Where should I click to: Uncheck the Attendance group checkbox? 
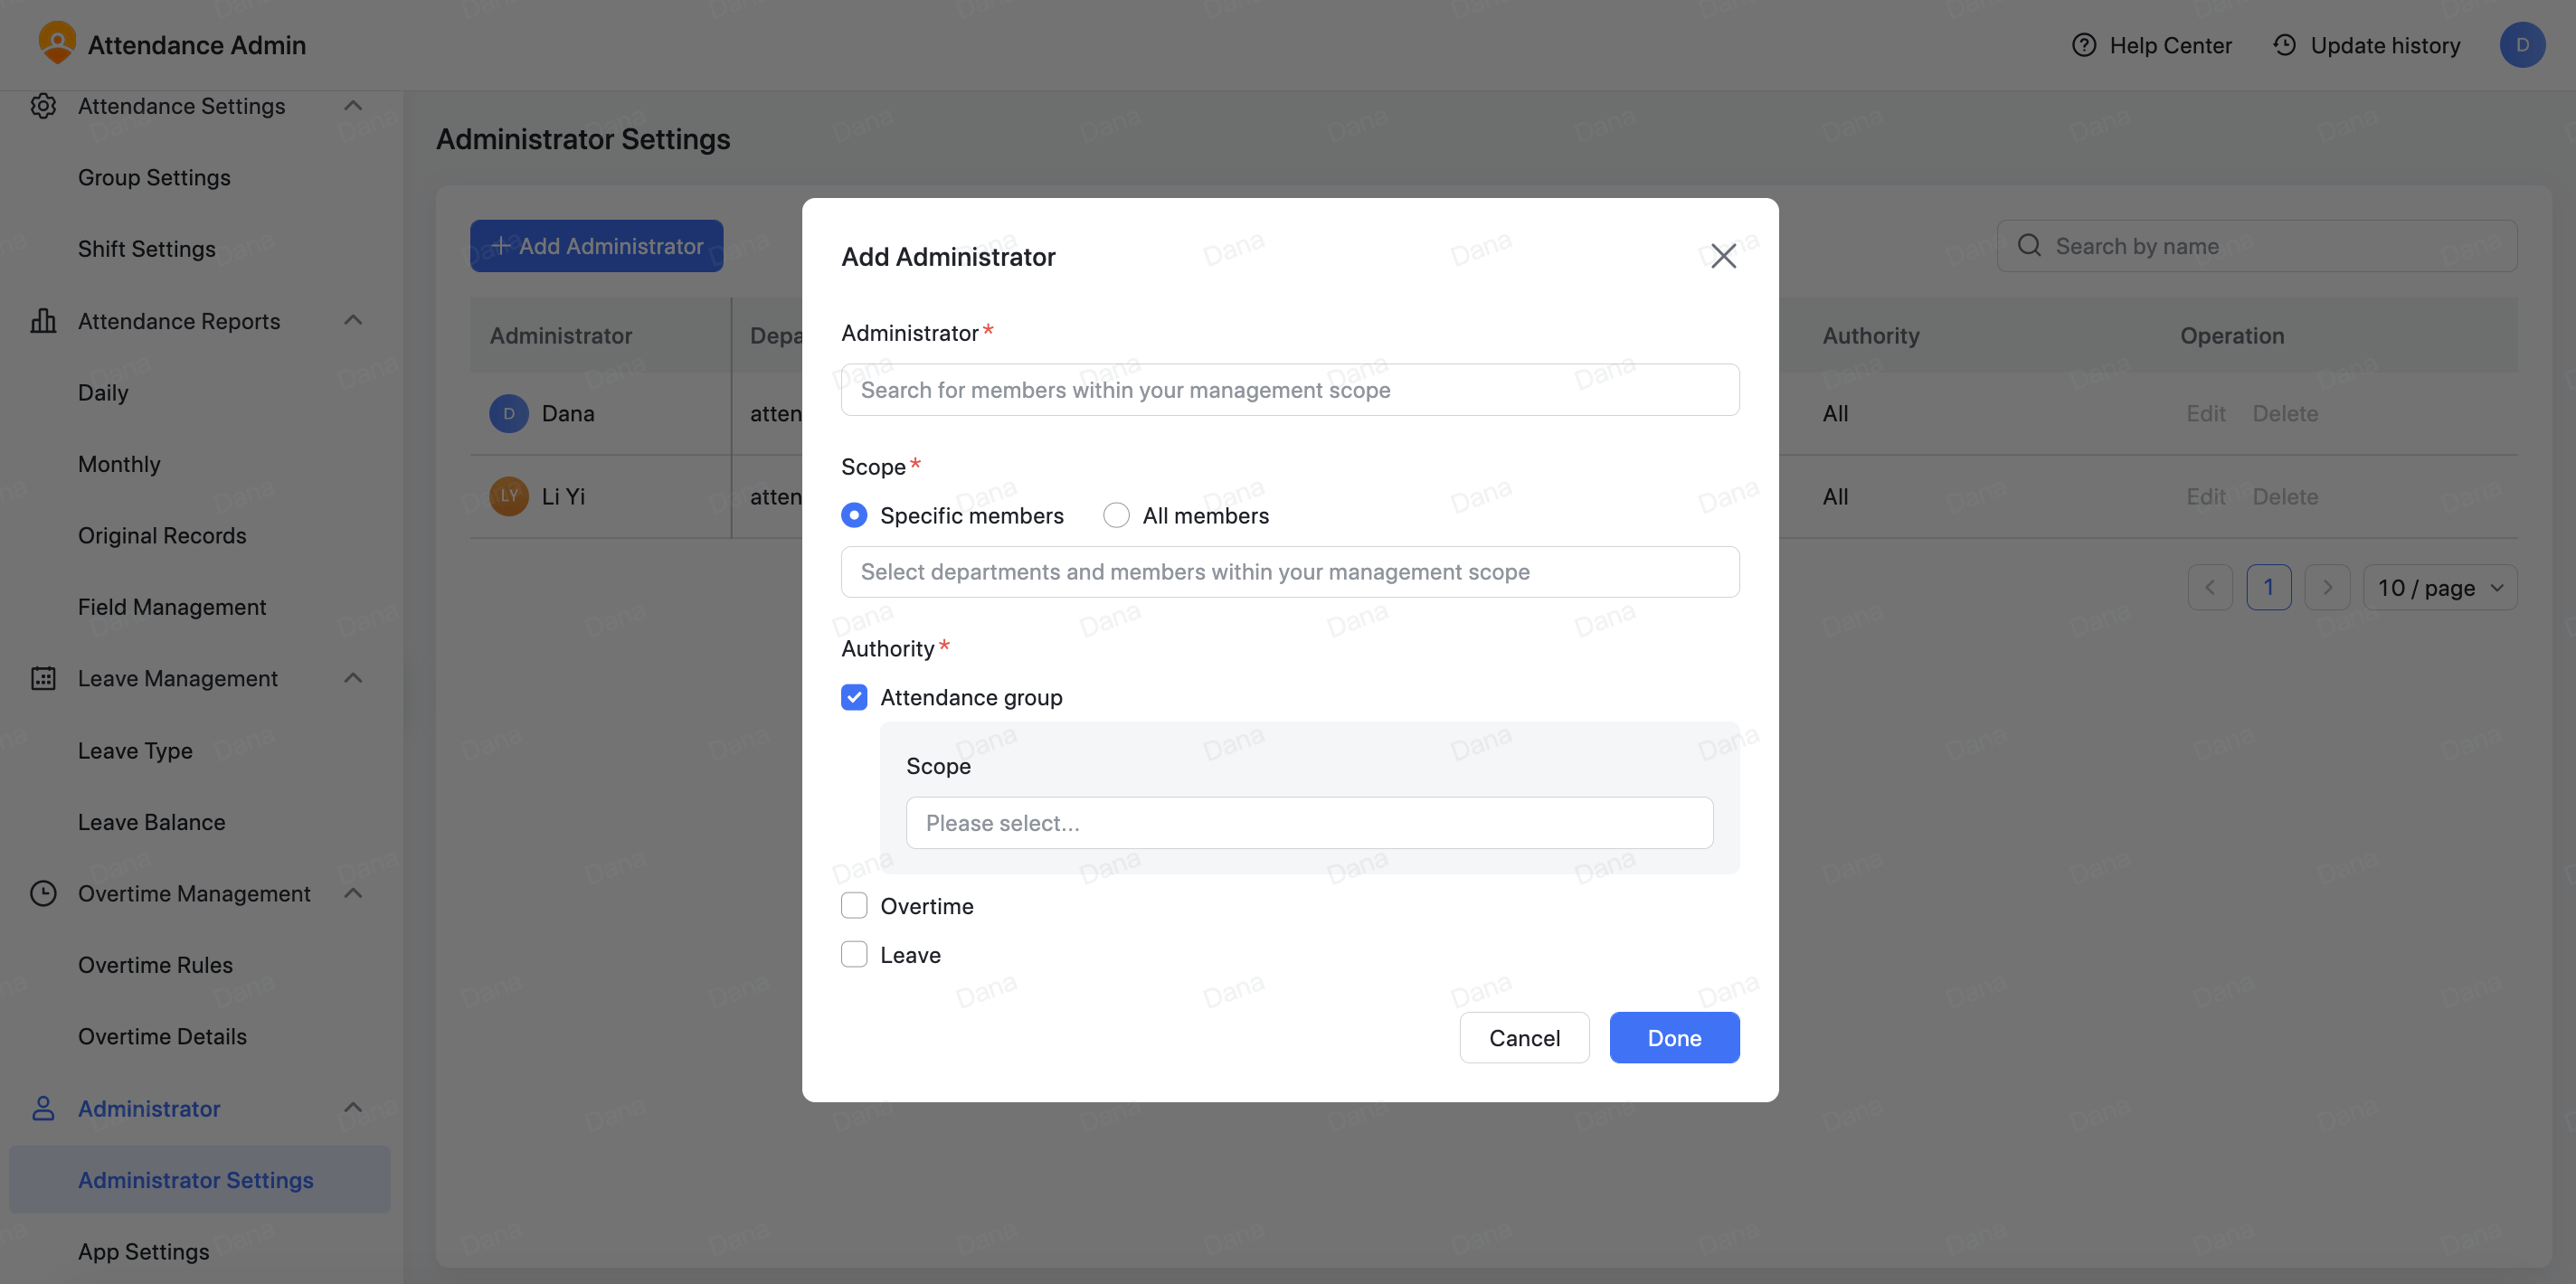pyautogui.click(x=854, y=697)
